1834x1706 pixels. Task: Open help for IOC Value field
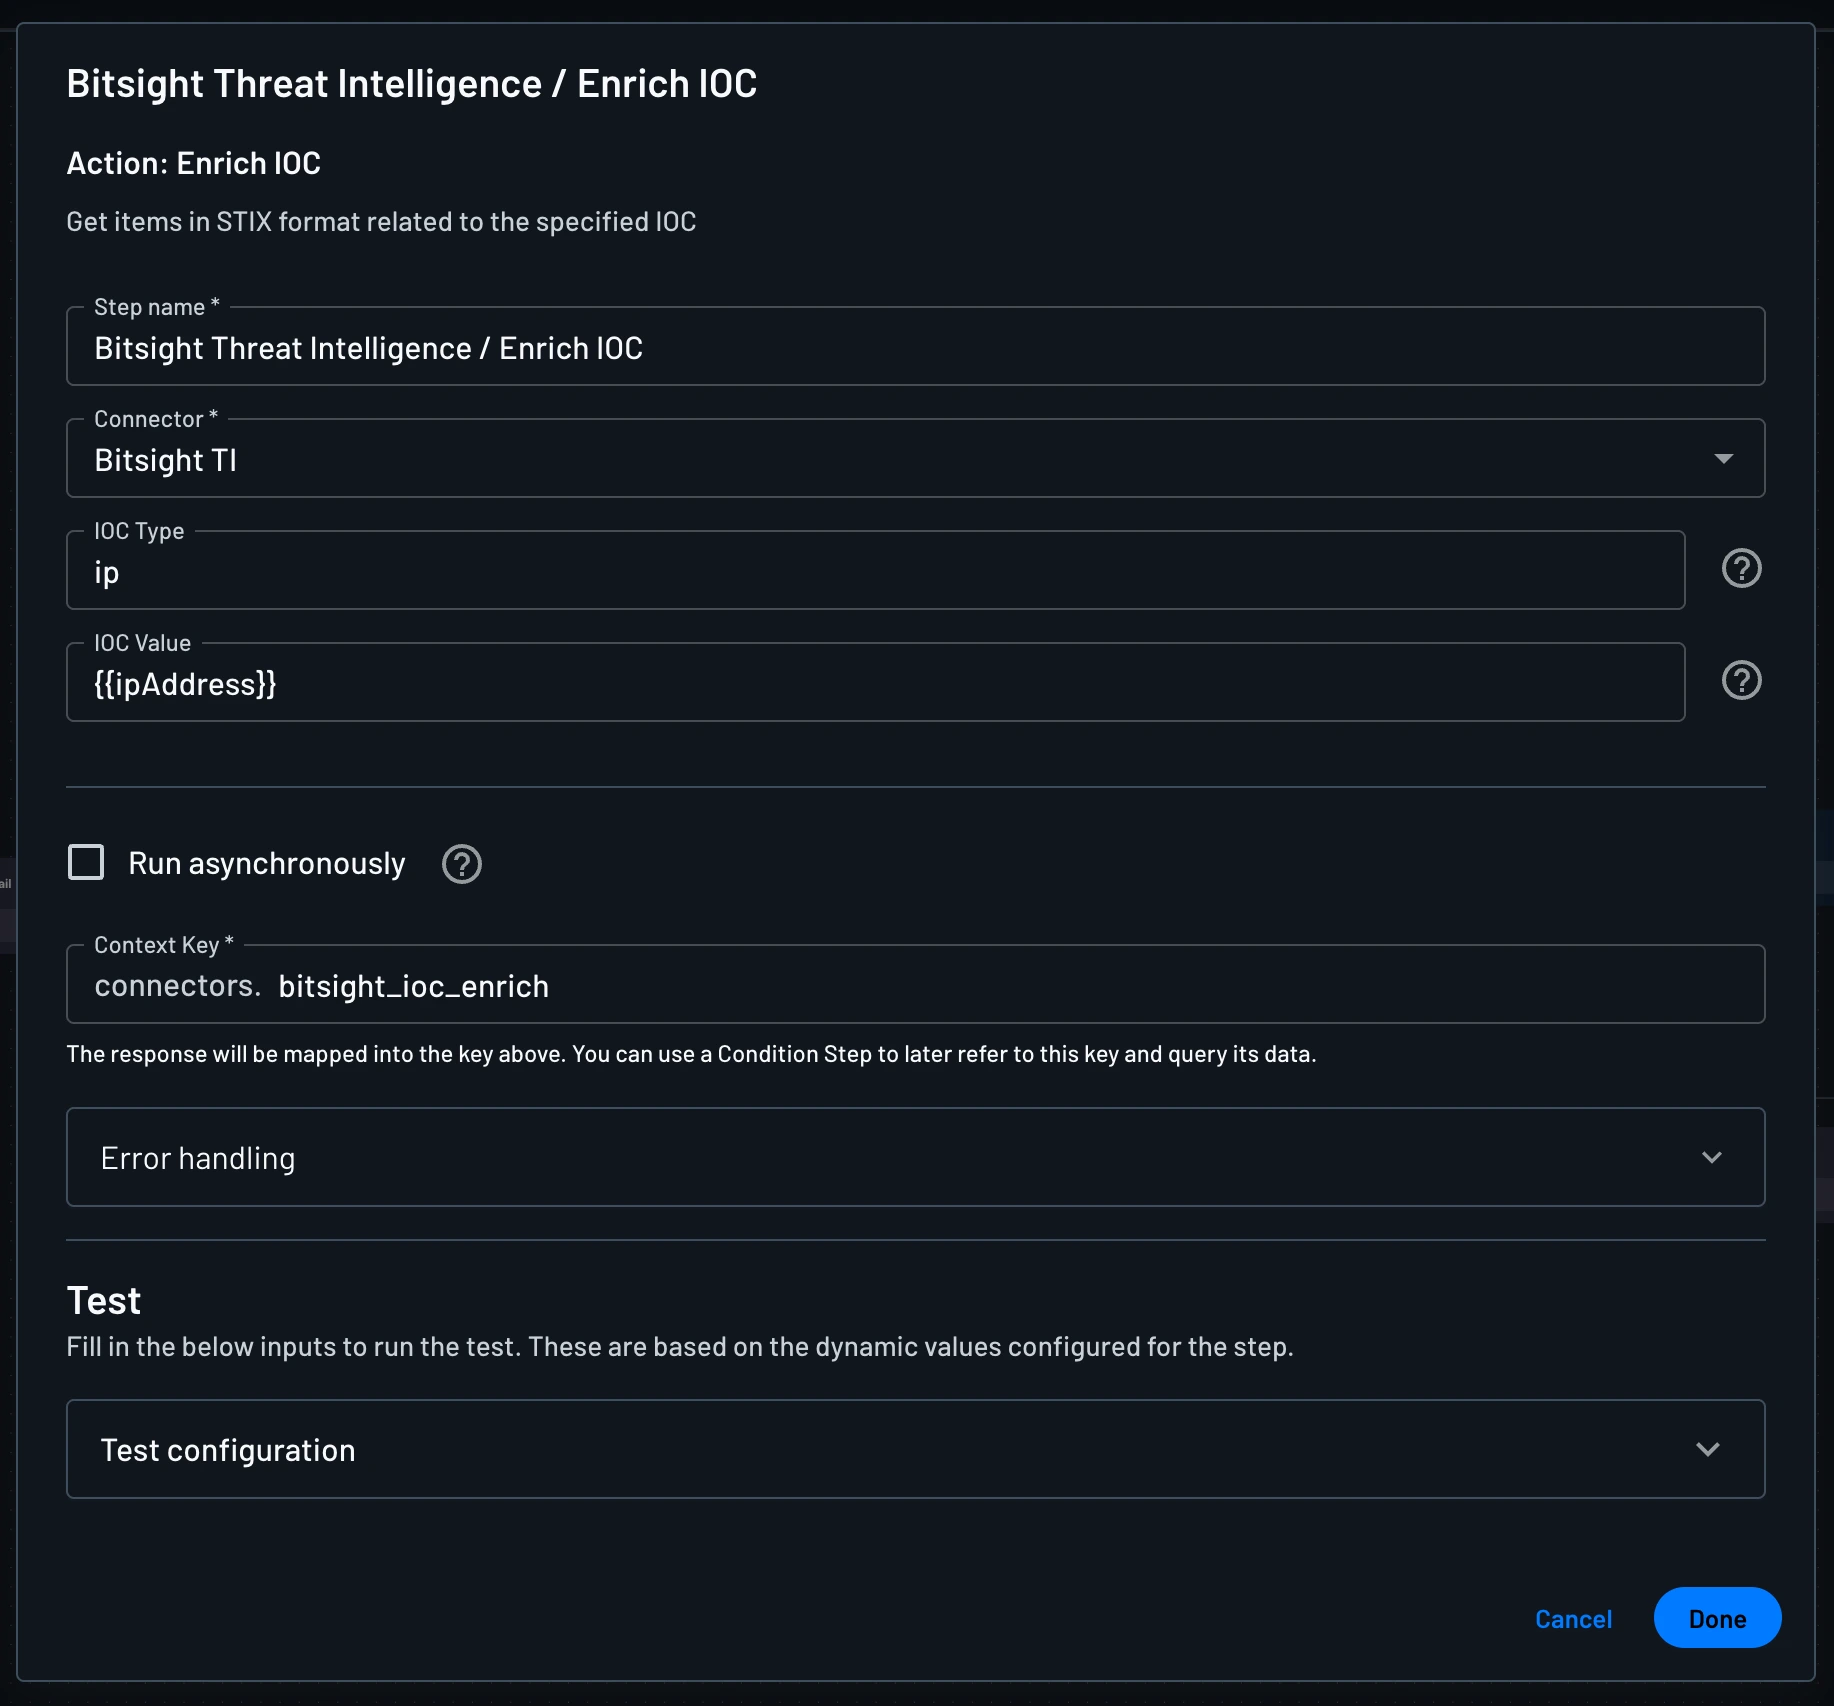tap(1741, 681)
